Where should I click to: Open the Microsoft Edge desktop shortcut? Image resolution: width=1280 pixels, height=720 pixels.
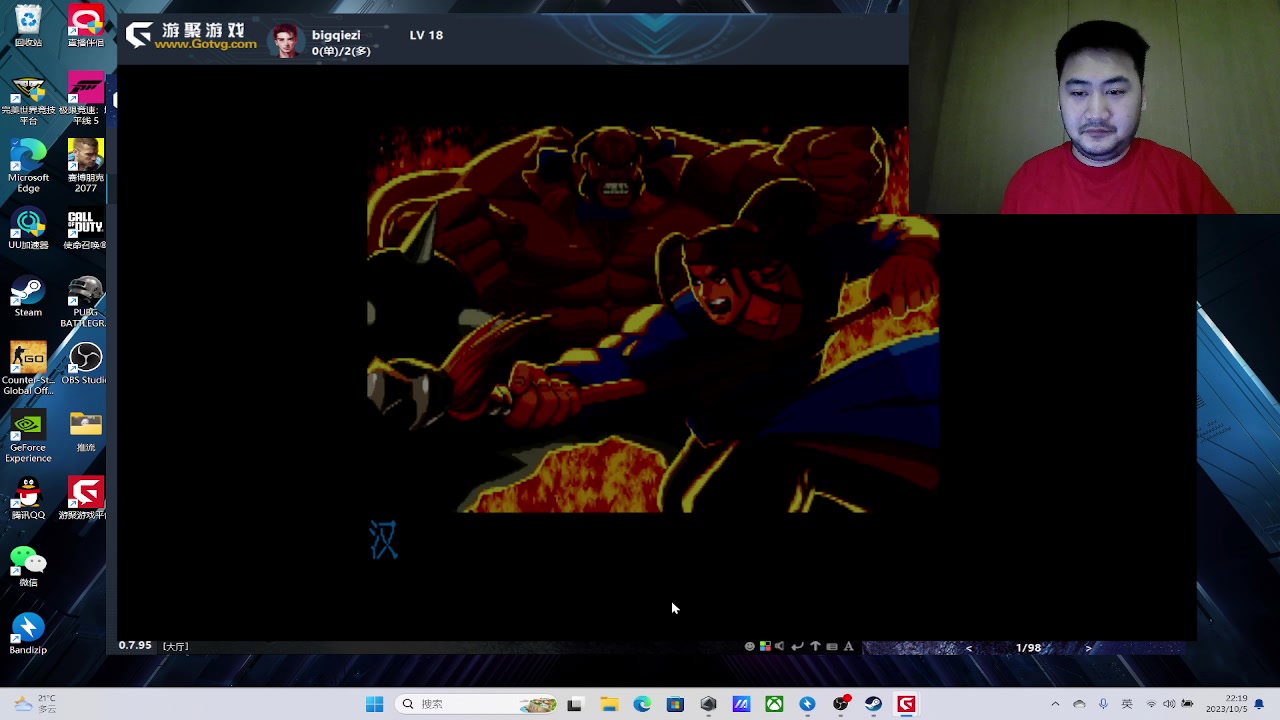tap(28, 166)
